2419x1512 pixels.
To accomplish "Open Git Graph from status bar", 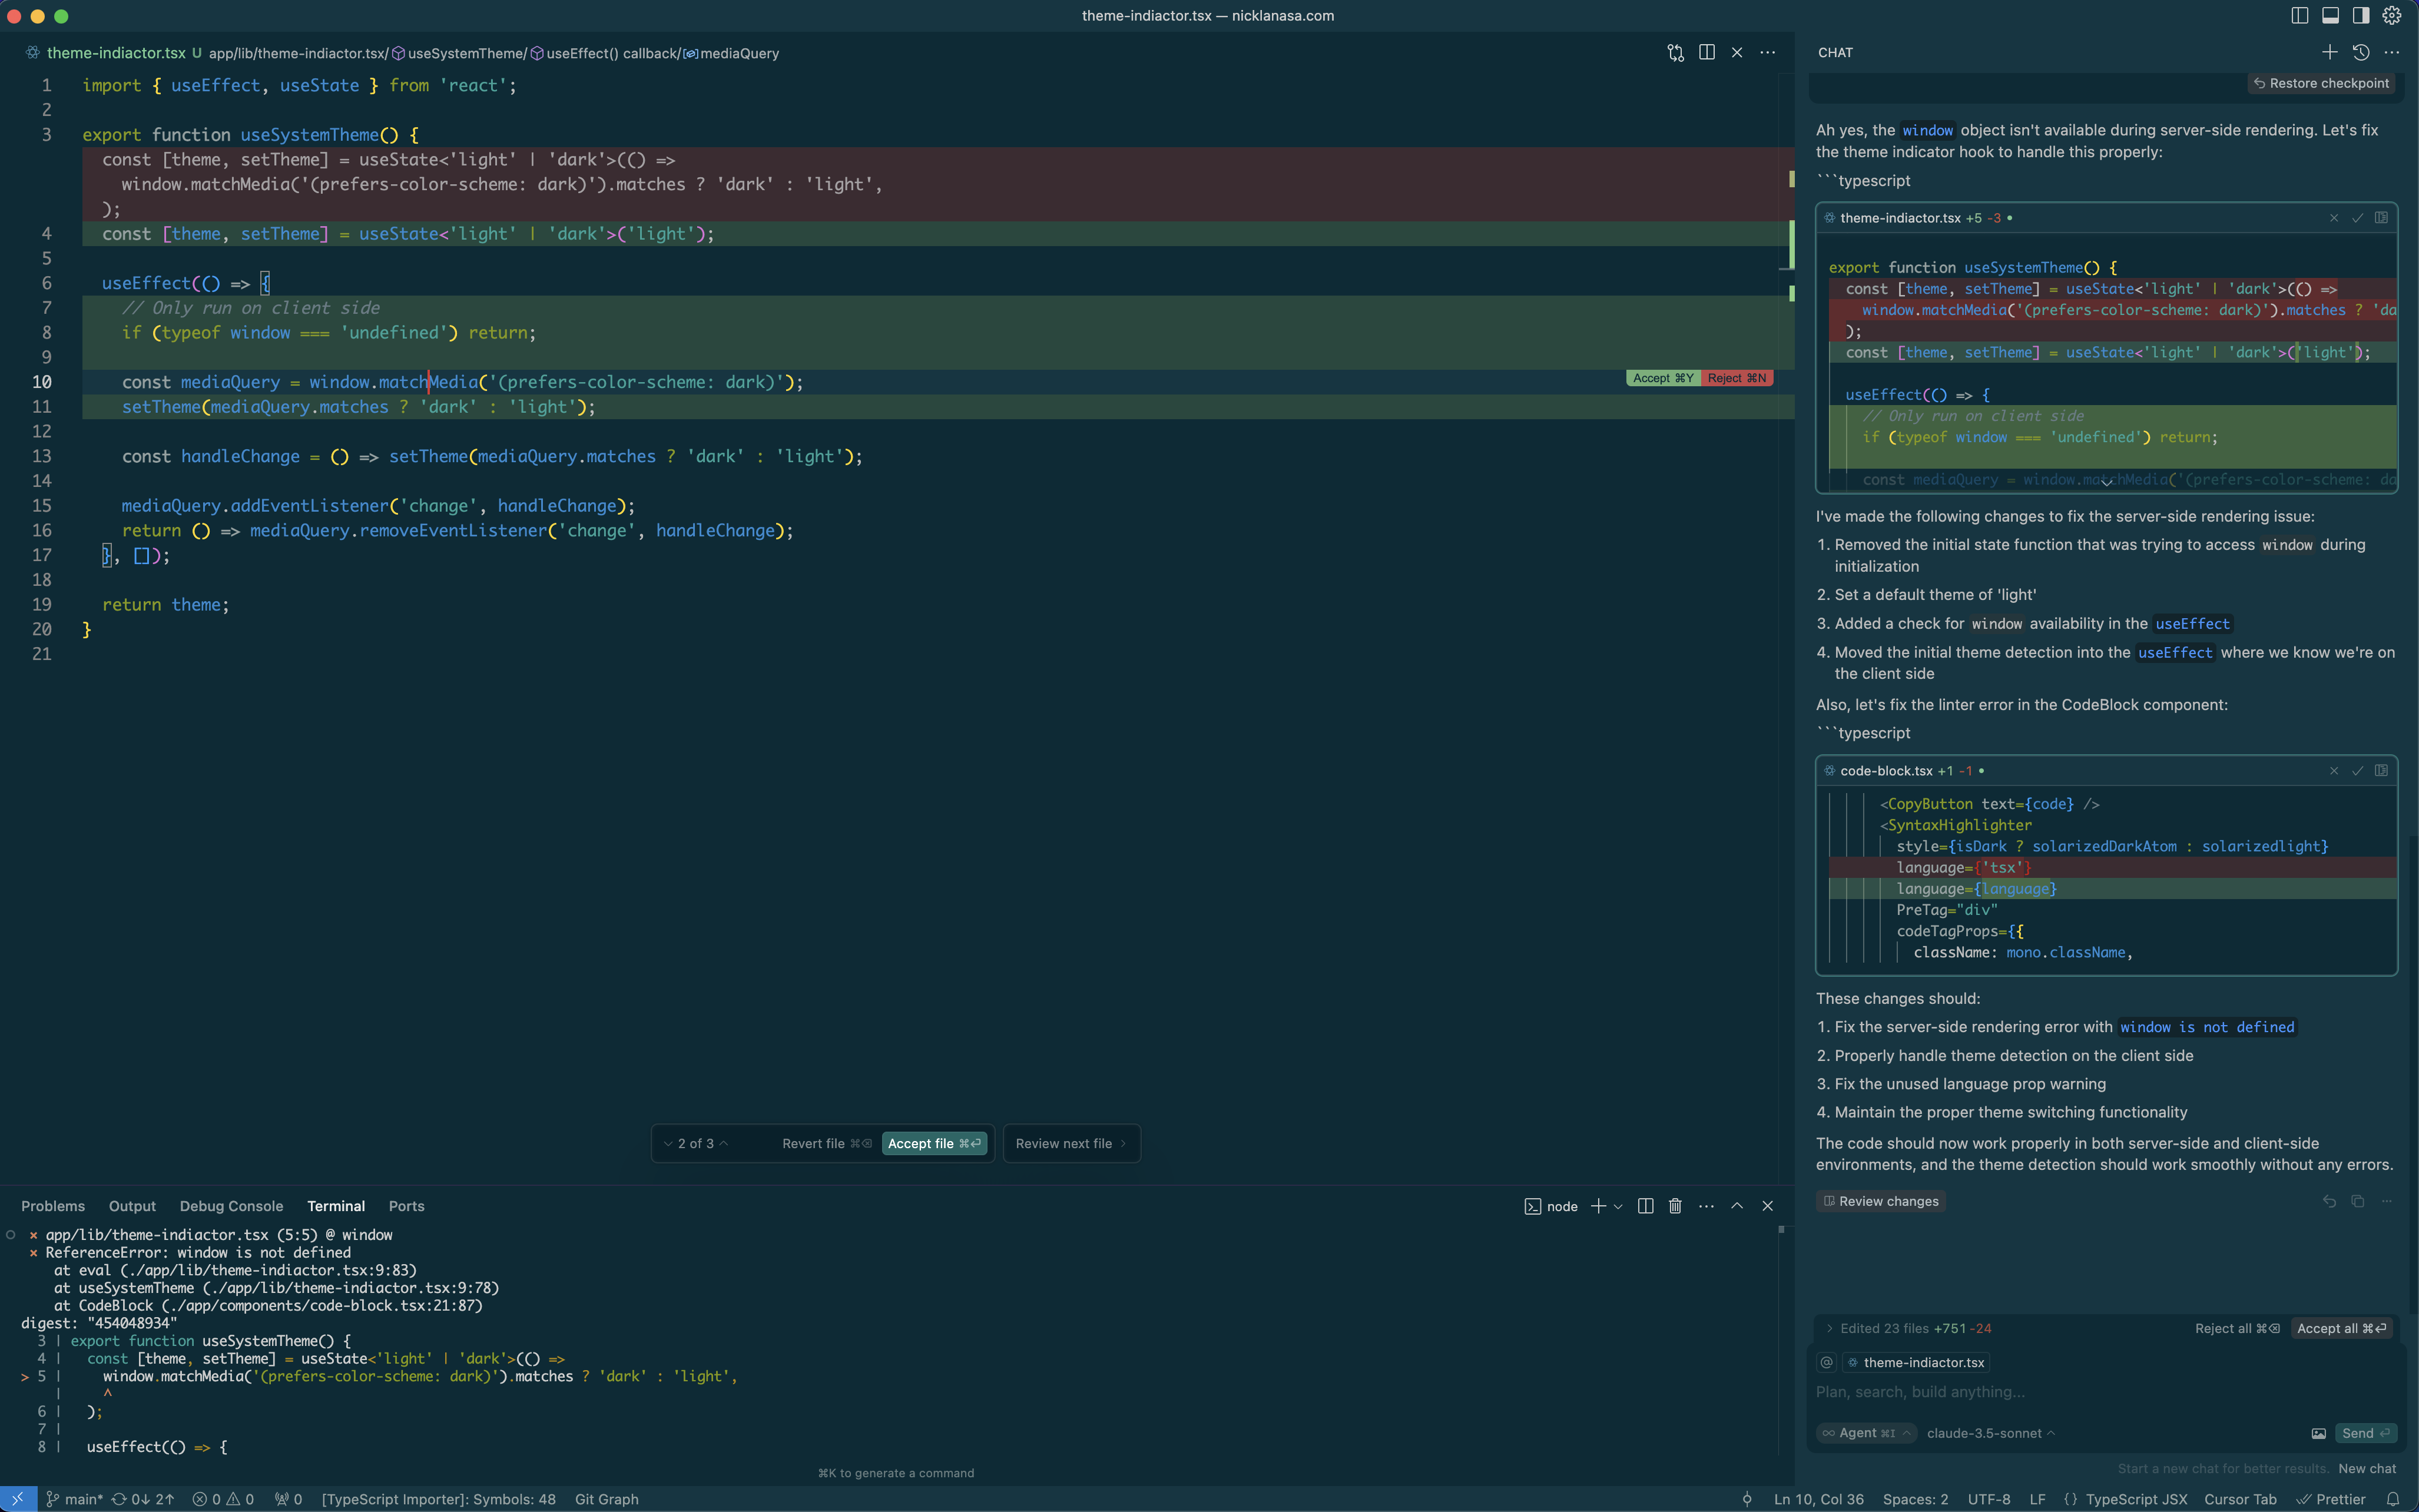I will point(606,1499).
